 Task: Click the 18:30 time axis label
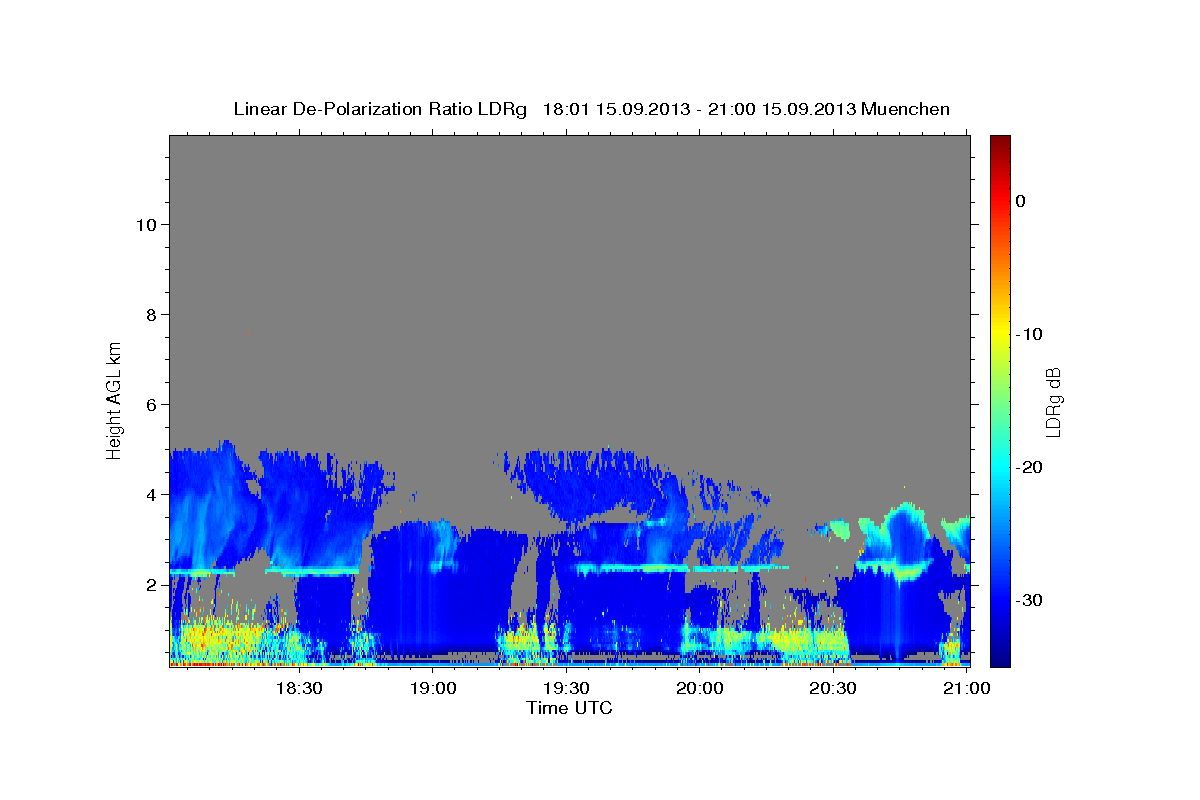[298, 688]
